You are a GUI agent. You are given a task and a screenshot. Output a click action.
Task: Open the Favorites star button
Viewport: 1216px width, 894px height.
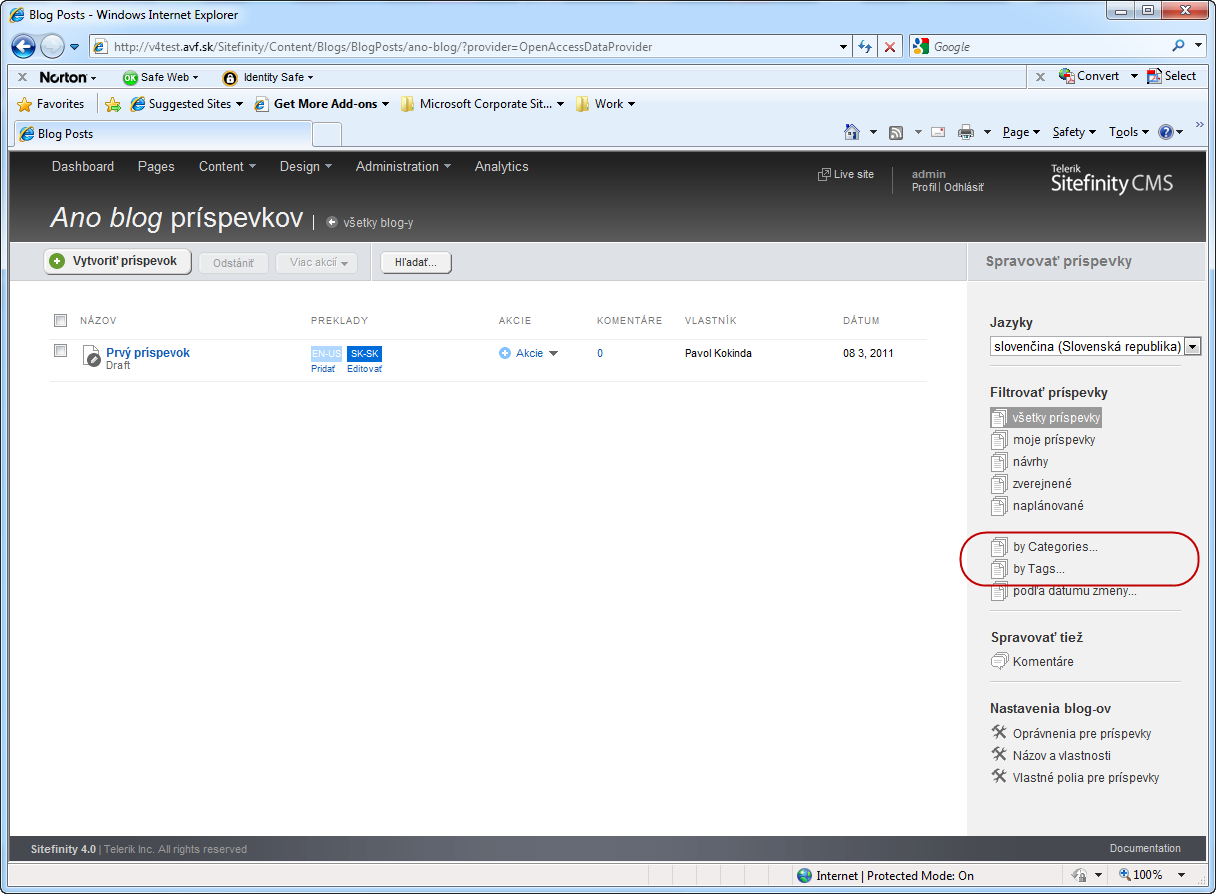51,104
